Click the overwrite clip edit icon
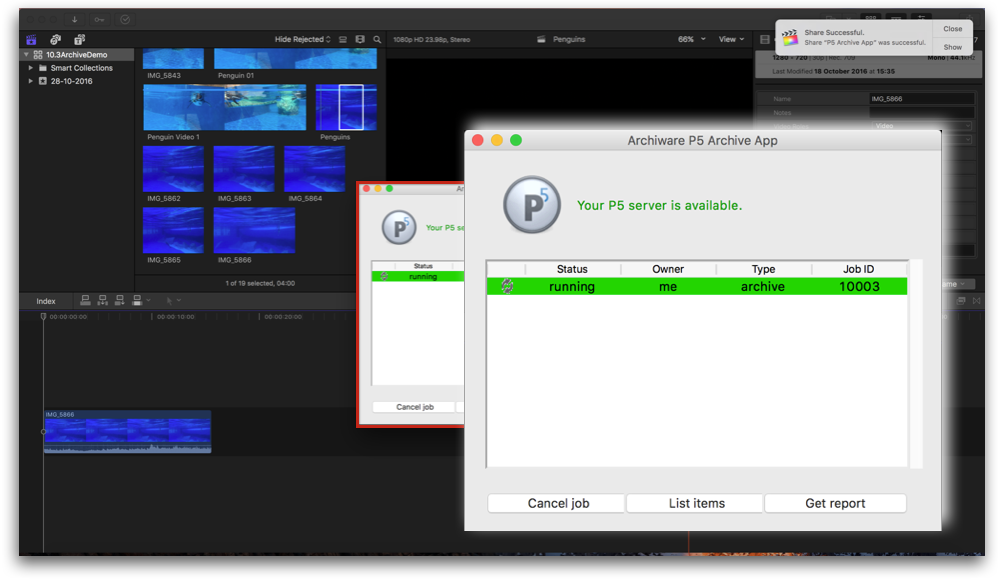The height and width of the screenshot is (579, 1004). tap(136, 300)
